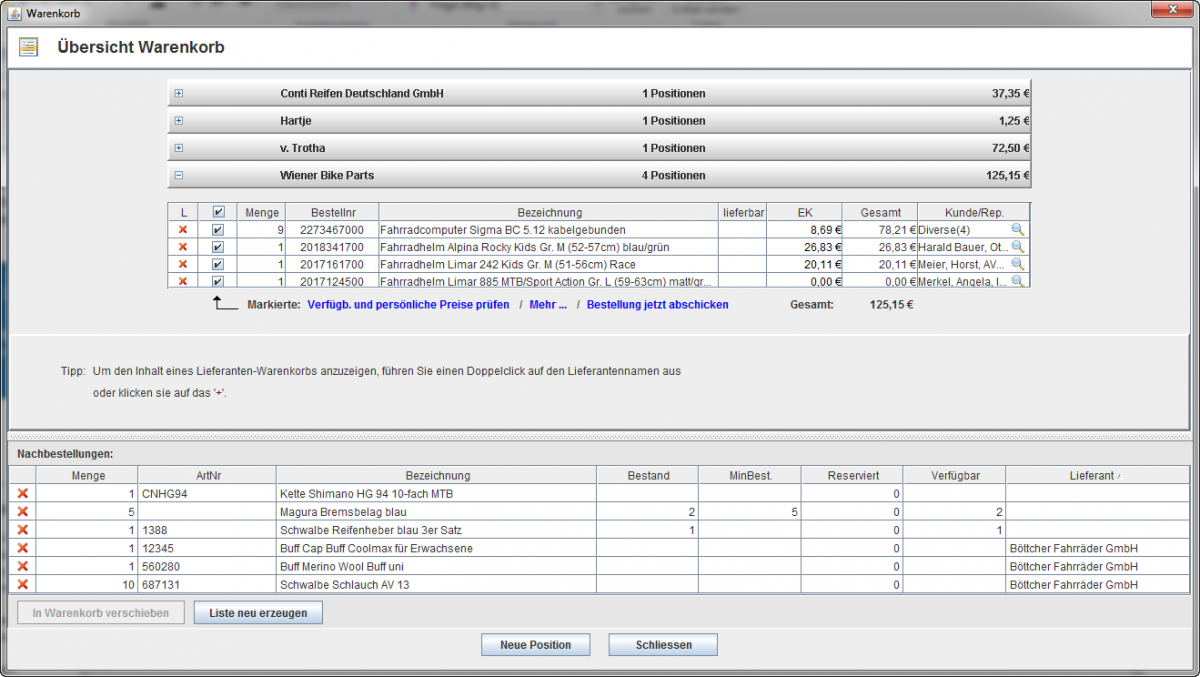Delete Kette Shimano HG 94 reorder entry

(x=23, y=494)
